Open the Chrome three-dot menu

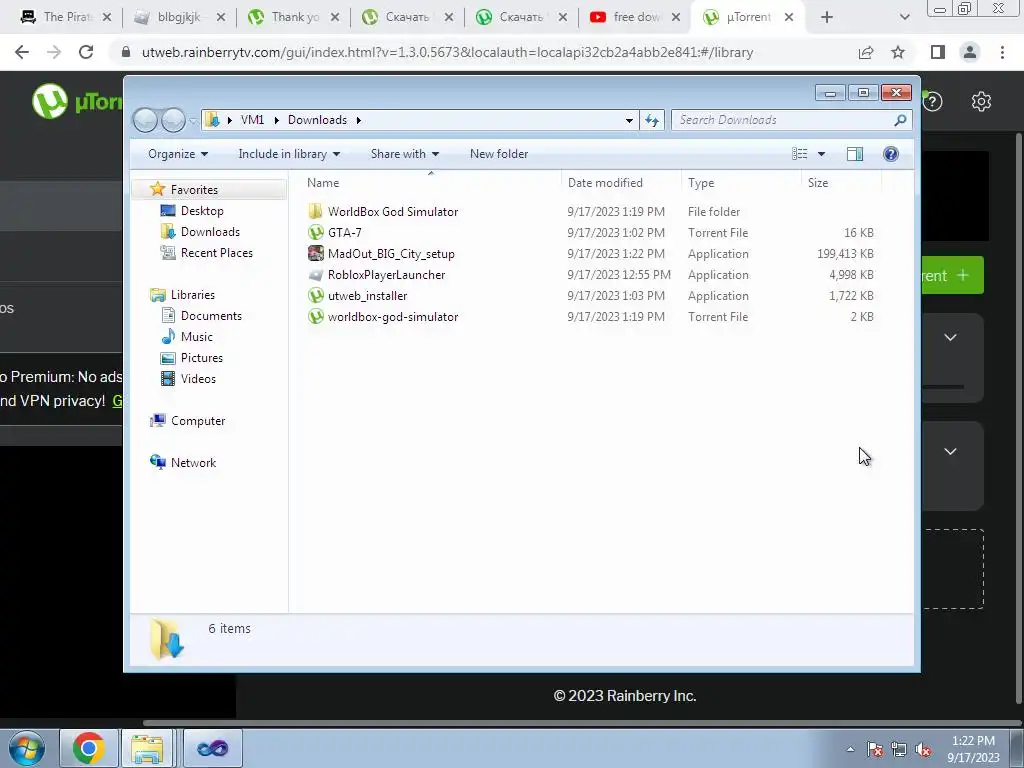1002,52
